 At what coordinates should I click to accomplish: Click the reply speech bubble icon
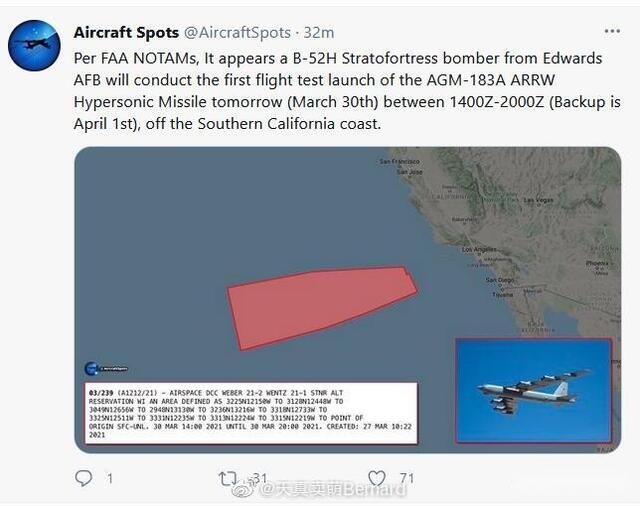(x=84, y=478)
